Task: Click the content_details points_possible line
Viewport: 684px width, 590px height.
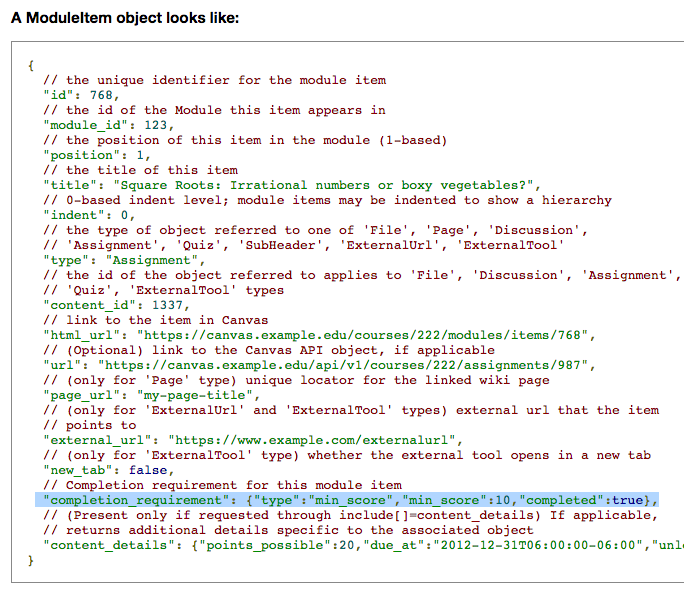Action: [360, 544]
